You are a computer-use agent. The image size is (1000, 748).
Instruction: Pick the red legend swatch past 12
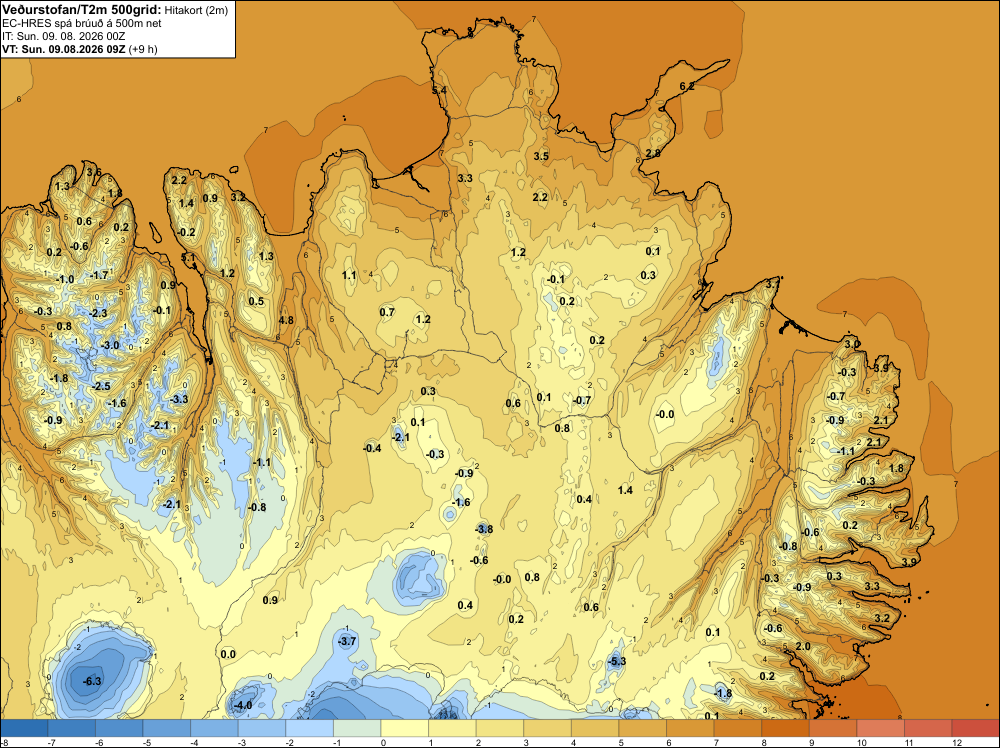click(x=975, y=728)
